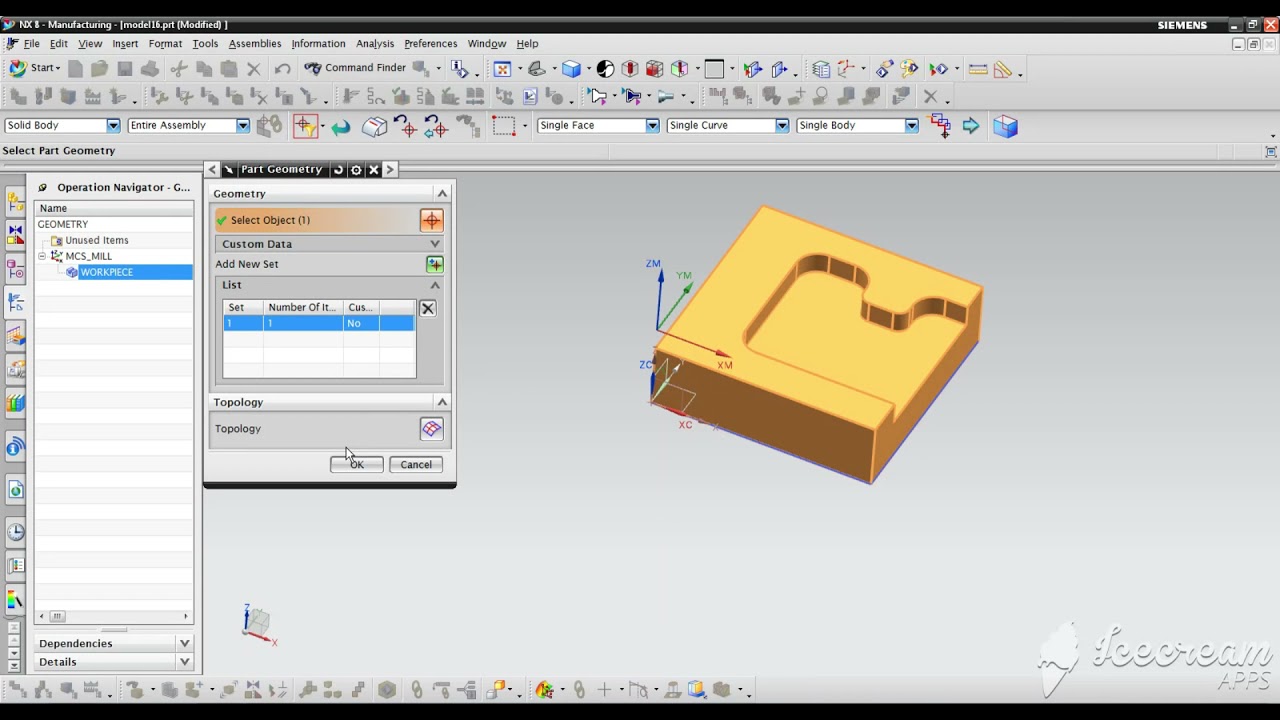This screenshot has width=1280, height=720.
Task: Click the black-white half-circle view icon
Action: [x=605, y=69]
